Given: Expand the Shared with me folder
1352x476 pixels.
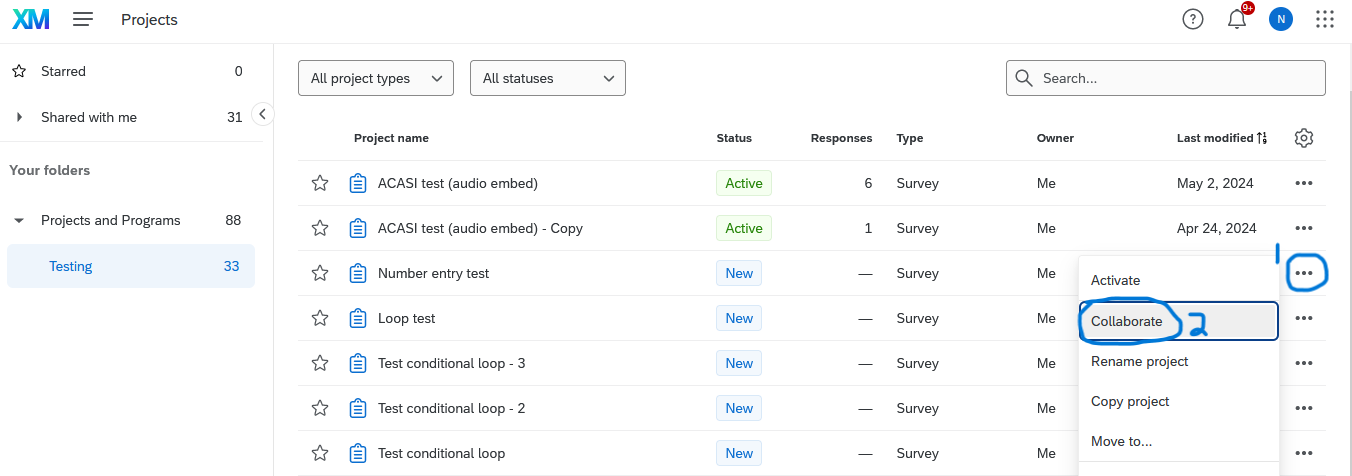Looking at the screenshot, I should [19, 117].
